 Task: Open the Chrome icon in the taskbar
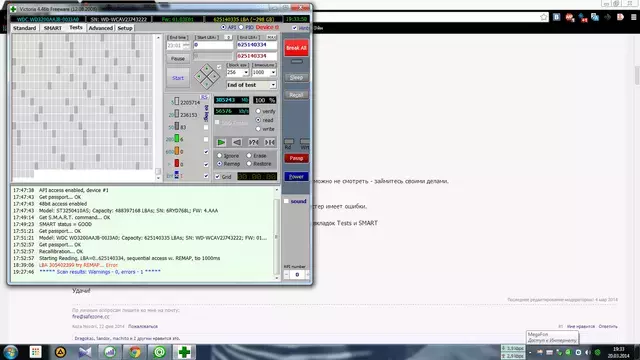point(135,352)
